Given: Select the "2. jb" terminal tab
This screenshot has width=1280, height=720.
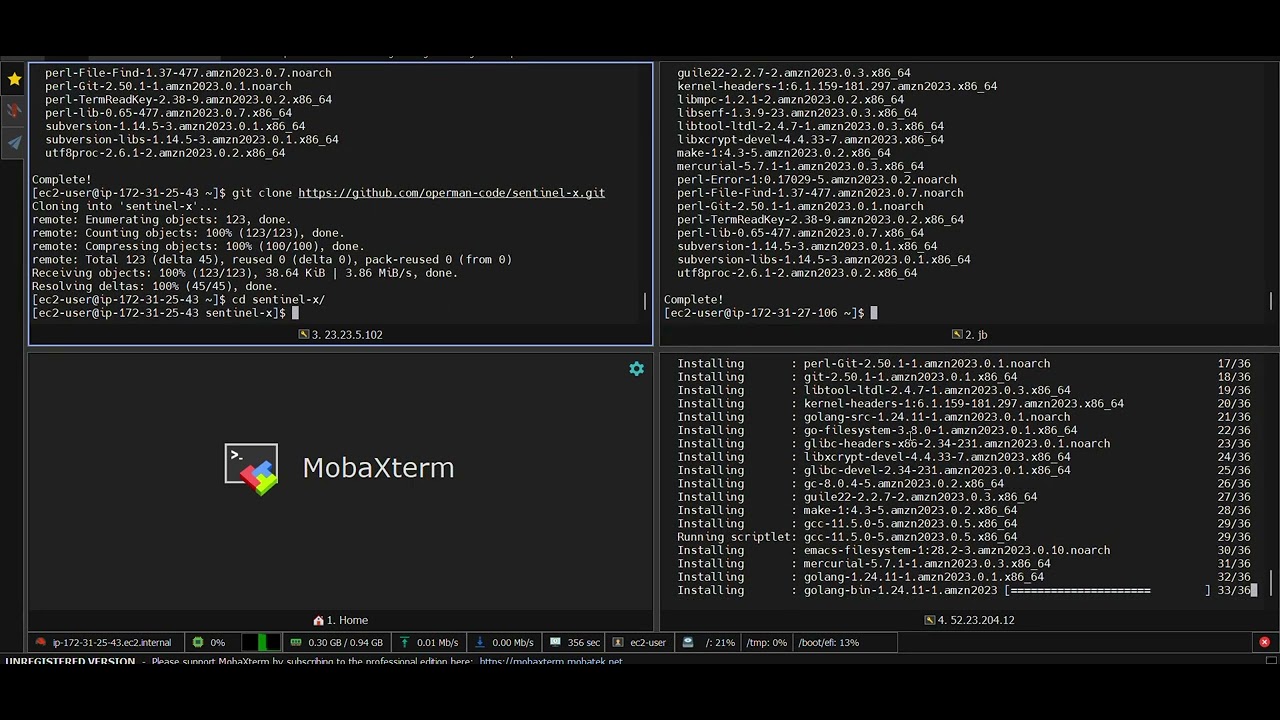Looking at the screenshot, I should pyautogui.click(x=969, y=335).
